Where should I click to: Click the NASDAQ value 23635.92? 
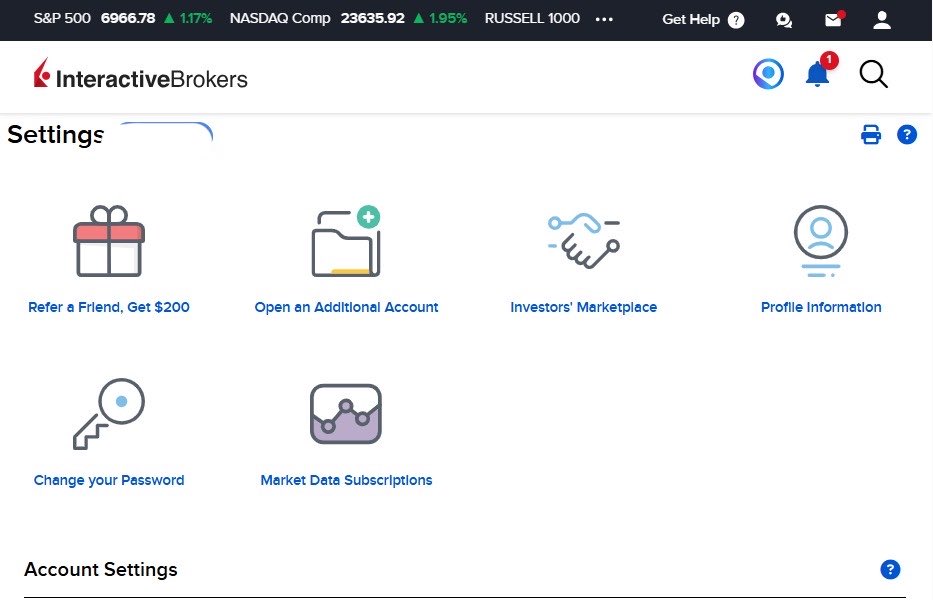(x=372, y=18)
